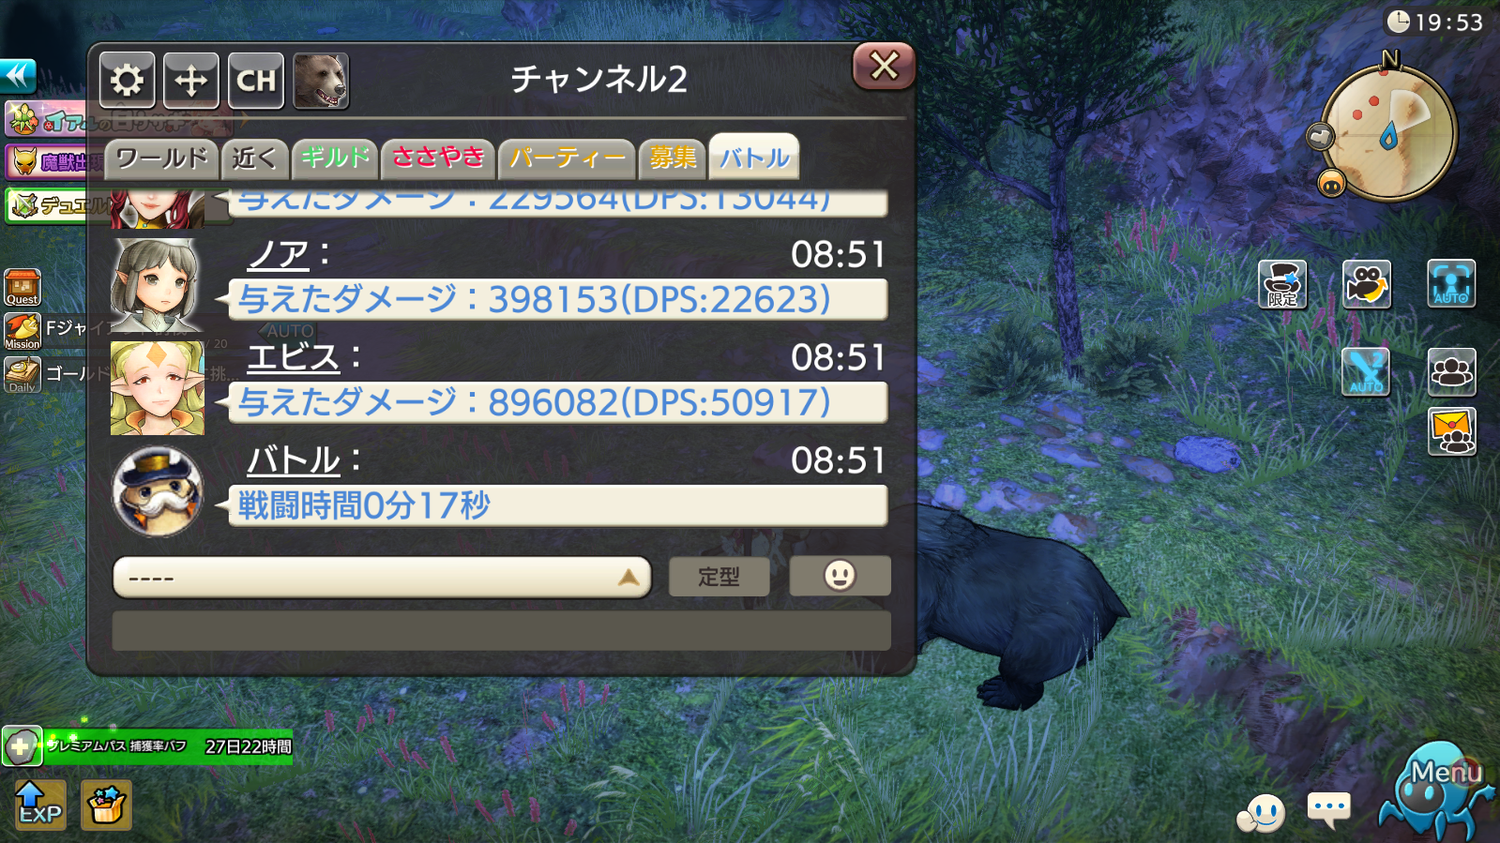1500x843 pixels.
Task: Open the Quest chest icon
Action: point(22,287)
